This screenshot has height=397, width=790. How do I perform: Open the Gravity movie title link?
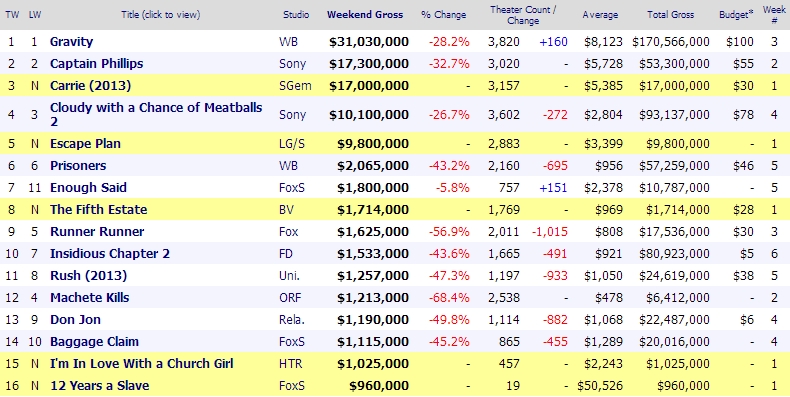(x=71, y=42)
